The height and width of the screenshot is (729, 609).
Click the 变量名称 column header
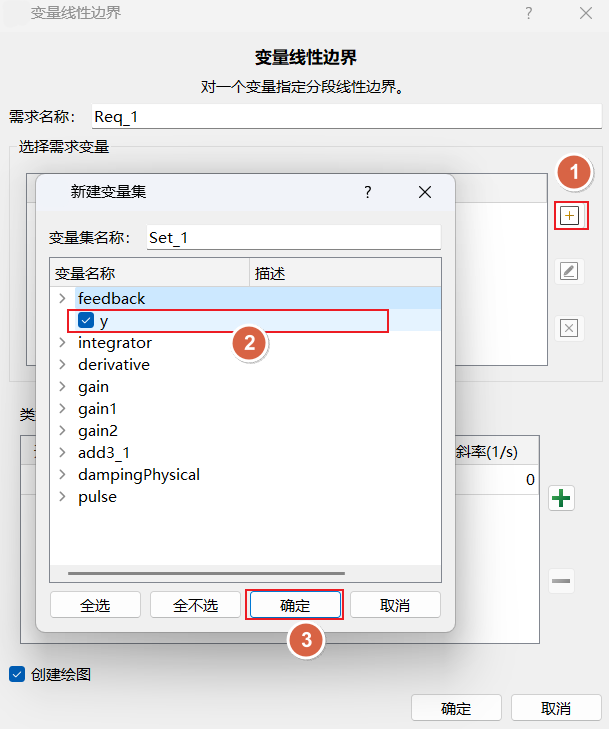point(148,273)
